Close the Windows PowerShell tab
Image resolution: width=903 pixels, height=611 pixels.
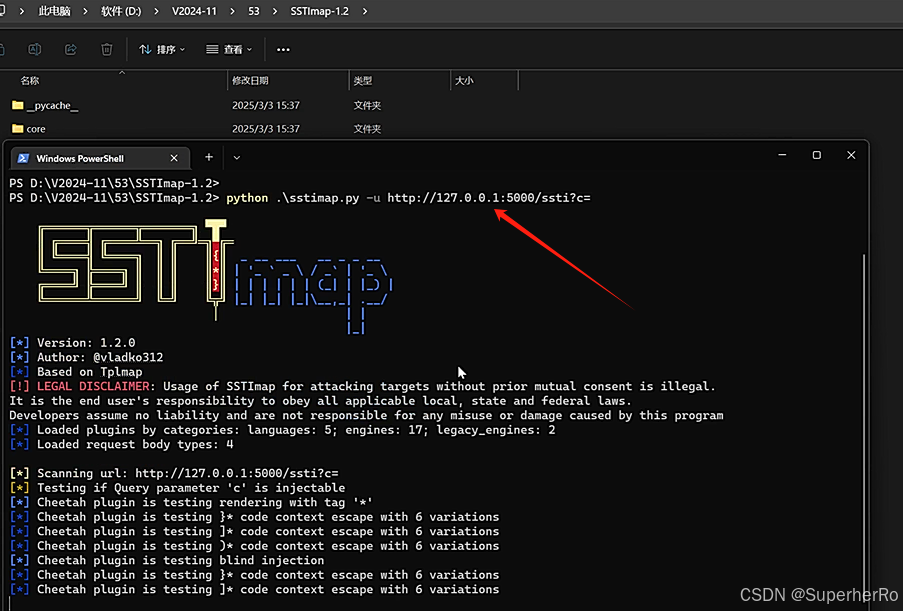[x=174, y=158]
